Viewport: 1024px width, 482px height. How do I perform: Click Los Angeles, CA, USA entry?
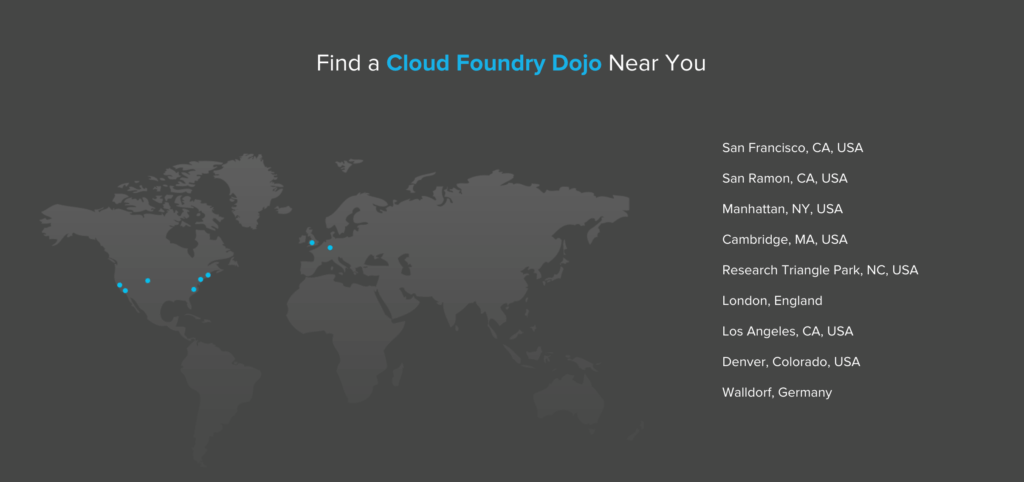(x=787, y=332)
